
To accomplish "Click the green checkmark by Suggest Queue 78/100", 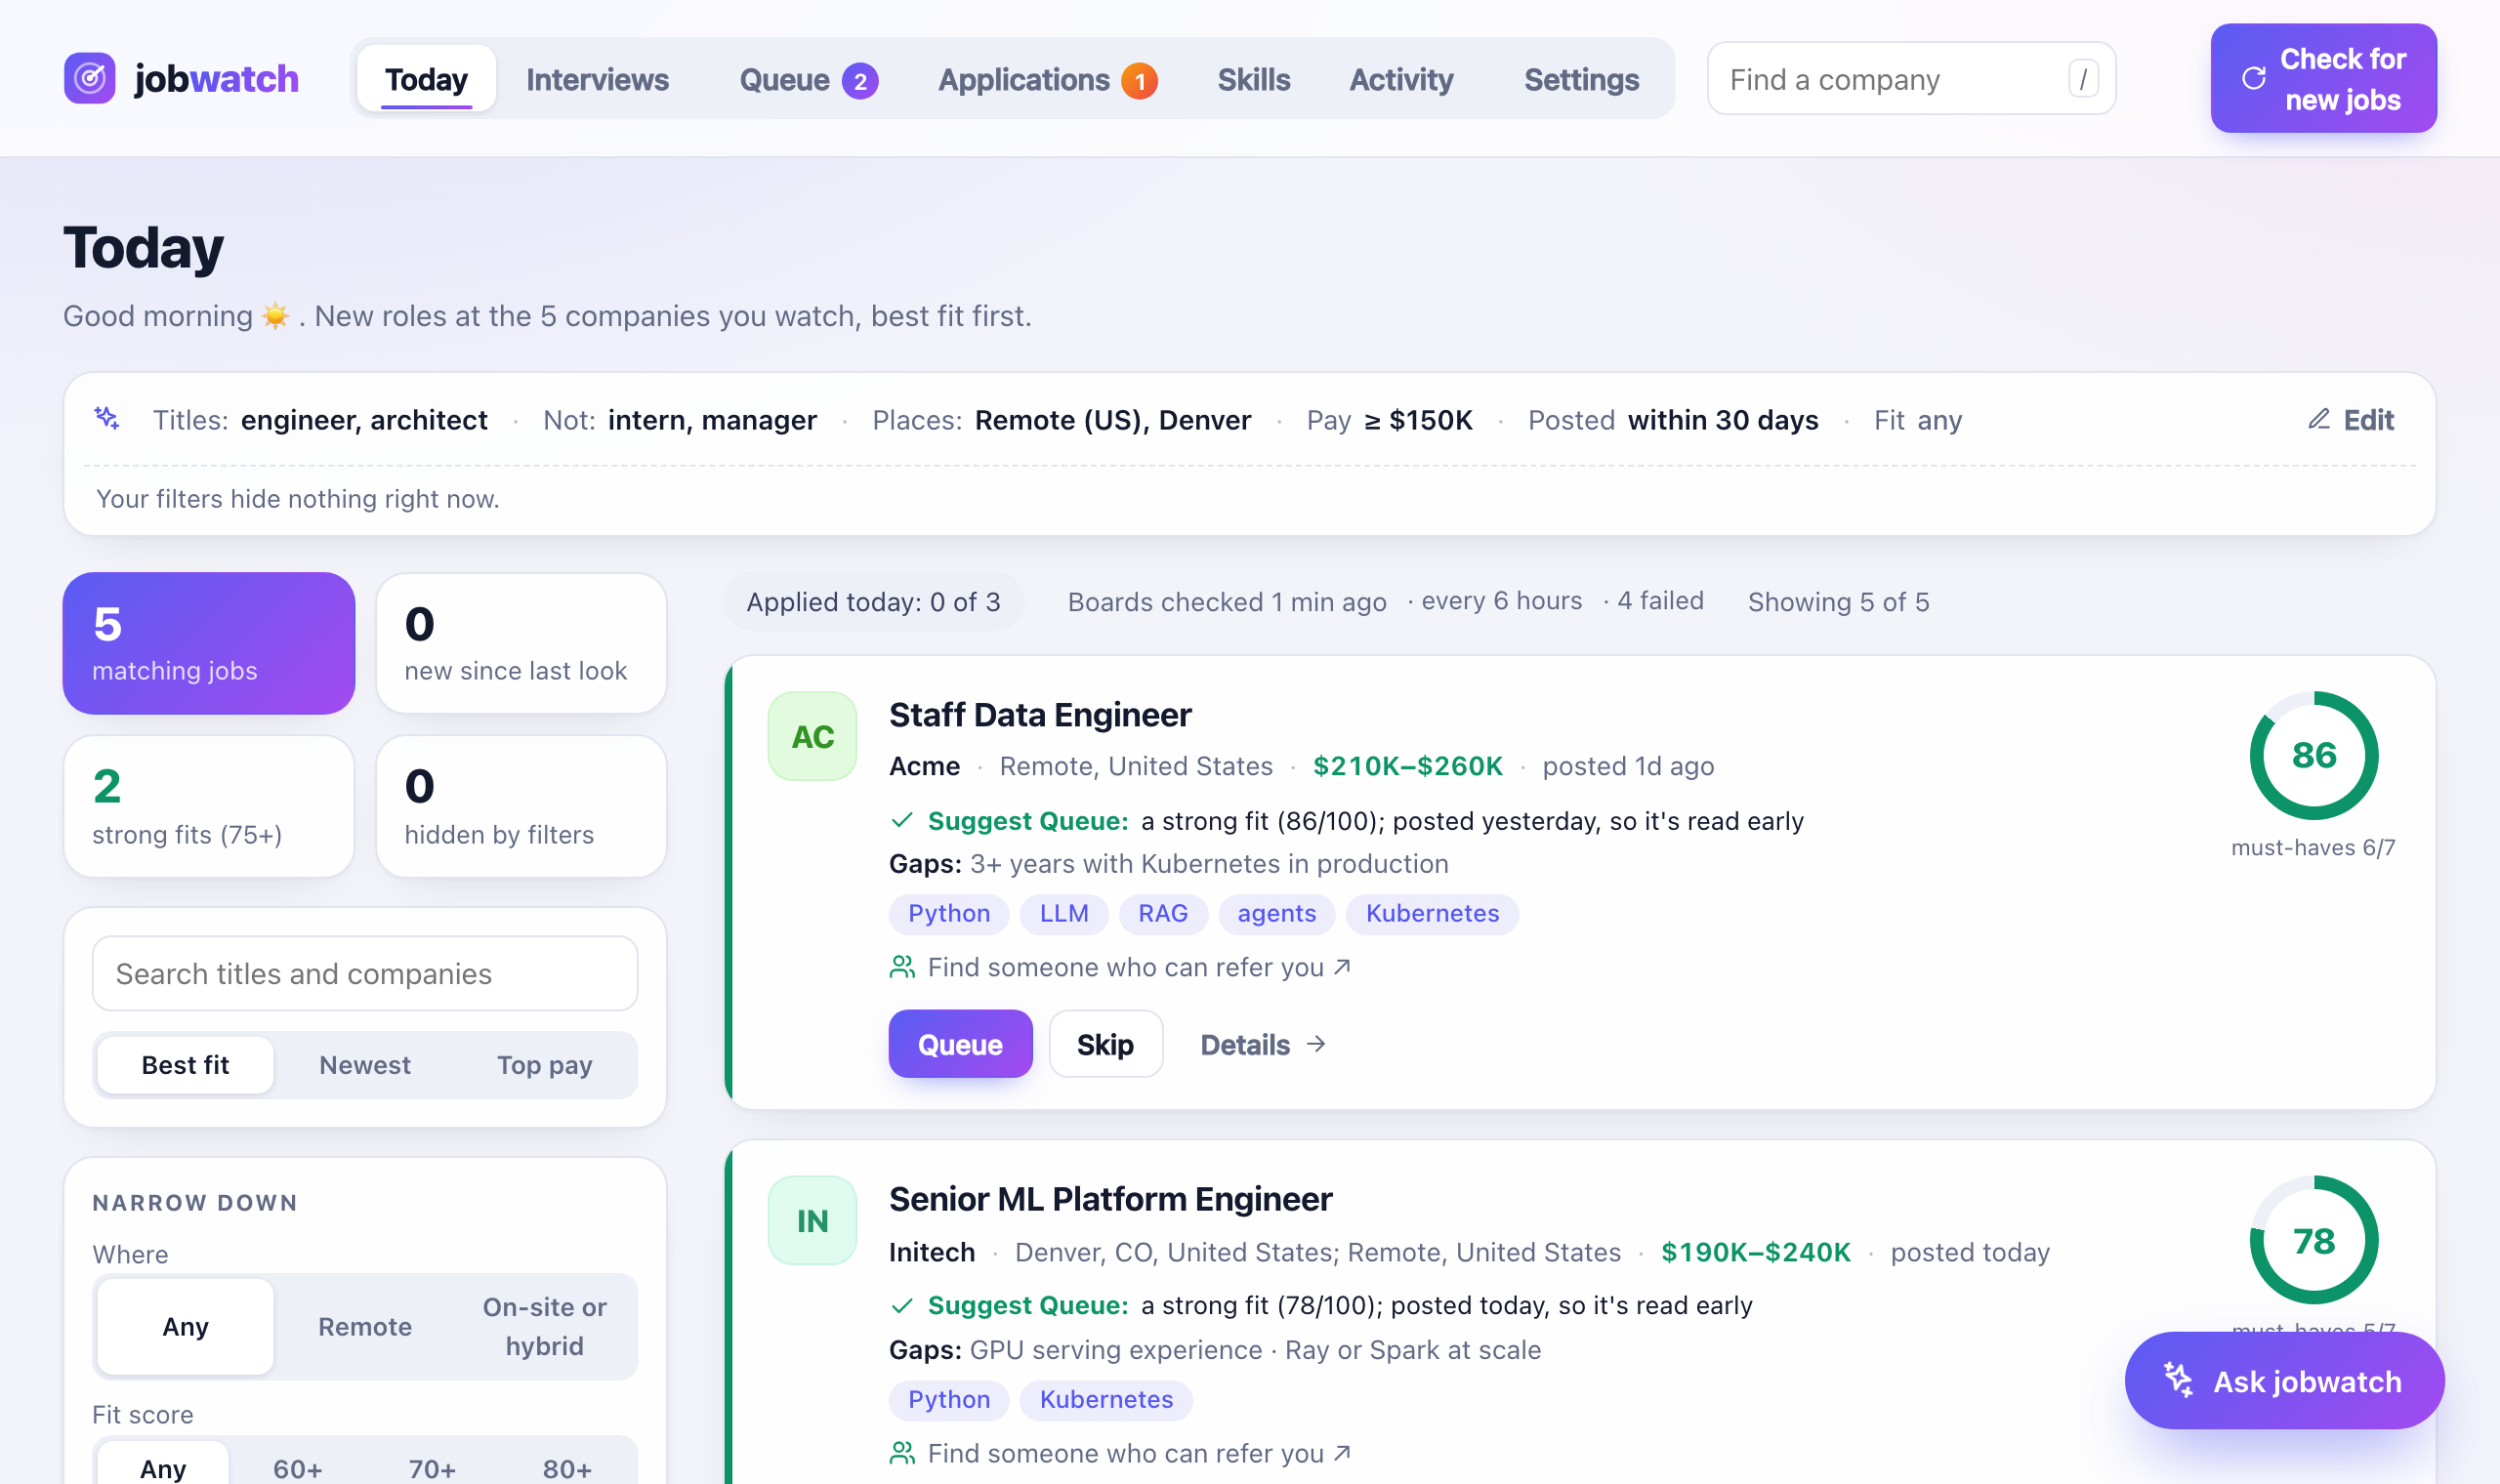I will pos(902,1305).
